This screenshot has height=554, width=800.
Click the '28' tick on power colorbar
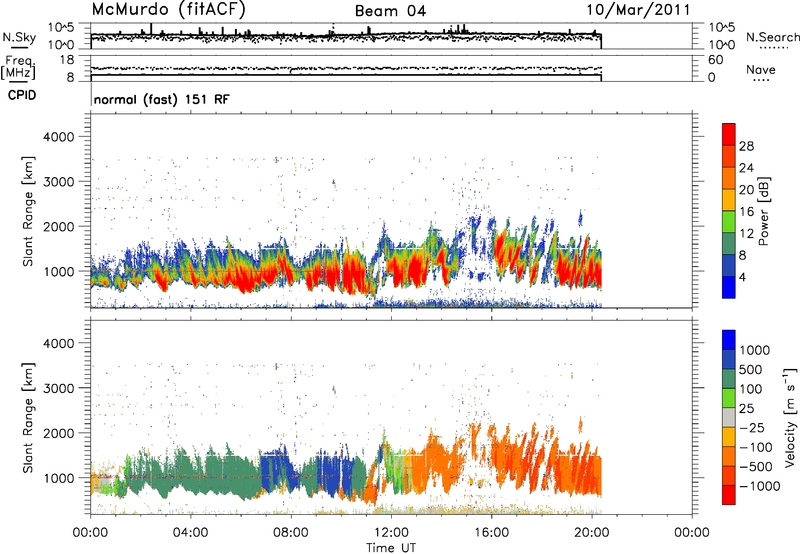tap(746, 146)
